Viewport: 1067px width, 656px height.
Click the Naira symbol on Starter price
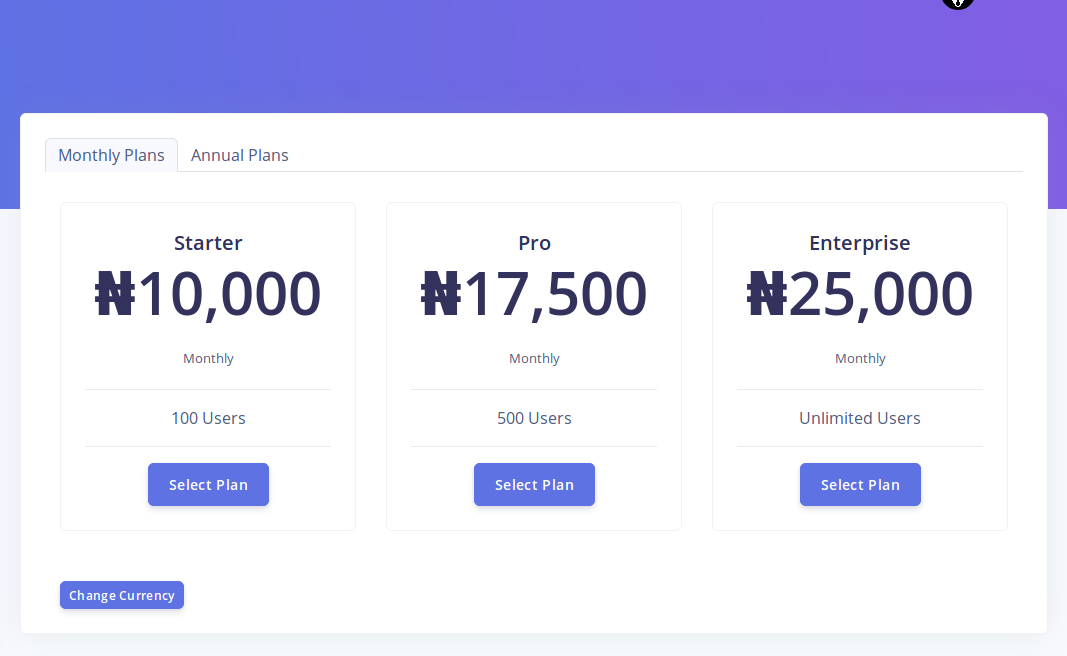(x=115, y=294)
